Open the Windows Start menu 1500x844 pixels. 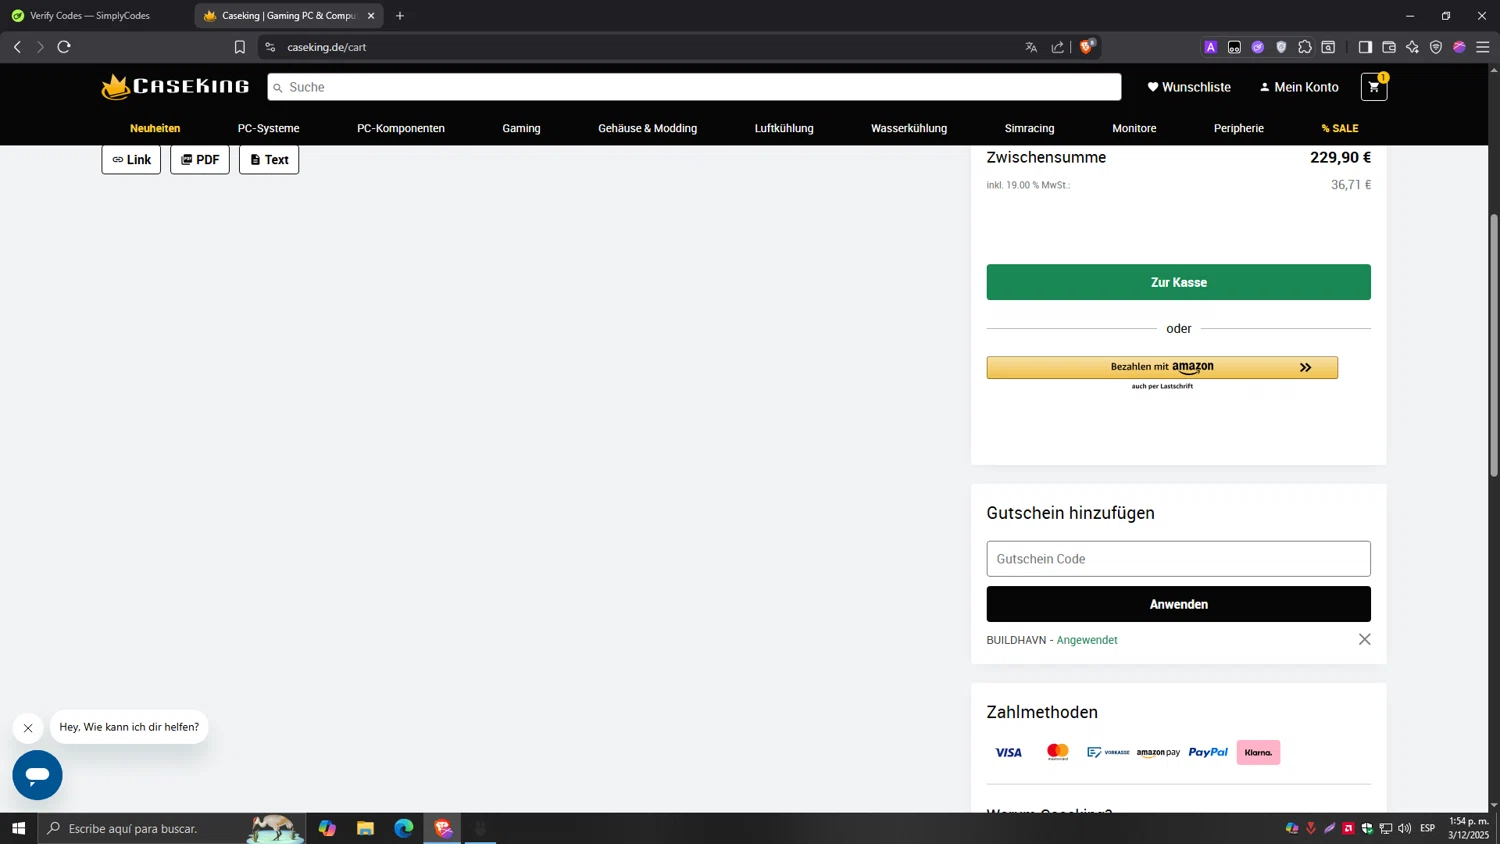click(18, 828)
